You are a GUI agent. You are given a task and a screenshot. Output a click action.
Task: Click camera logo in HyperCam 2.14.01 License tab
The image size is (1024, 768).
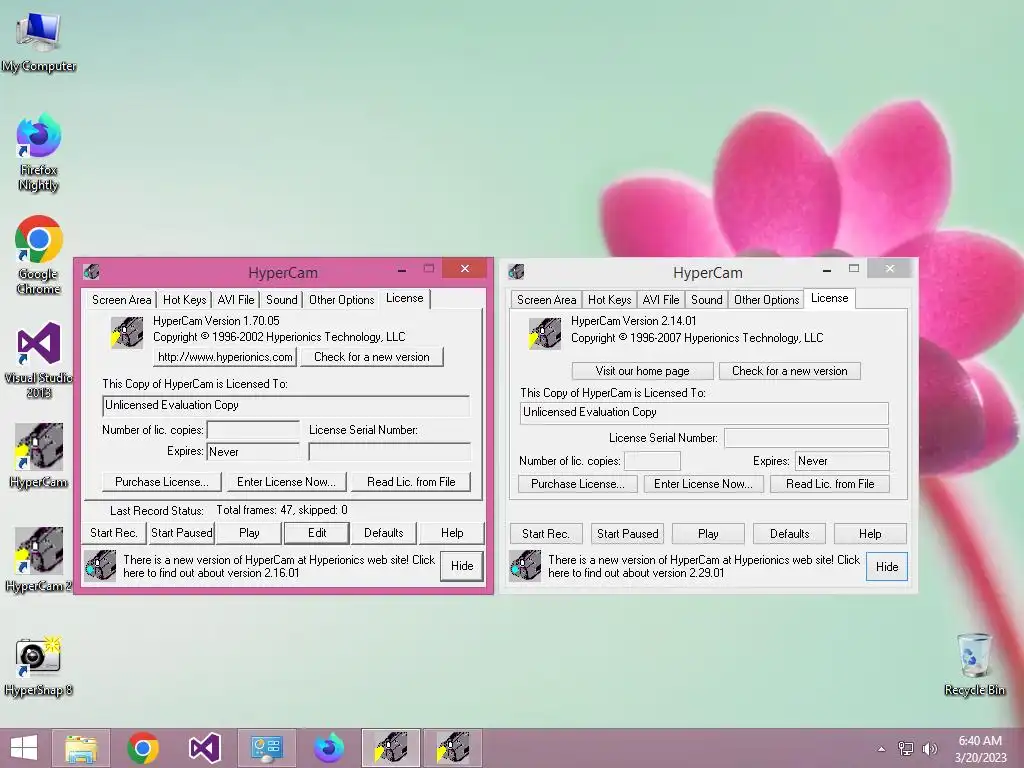[x=545, y=333]
